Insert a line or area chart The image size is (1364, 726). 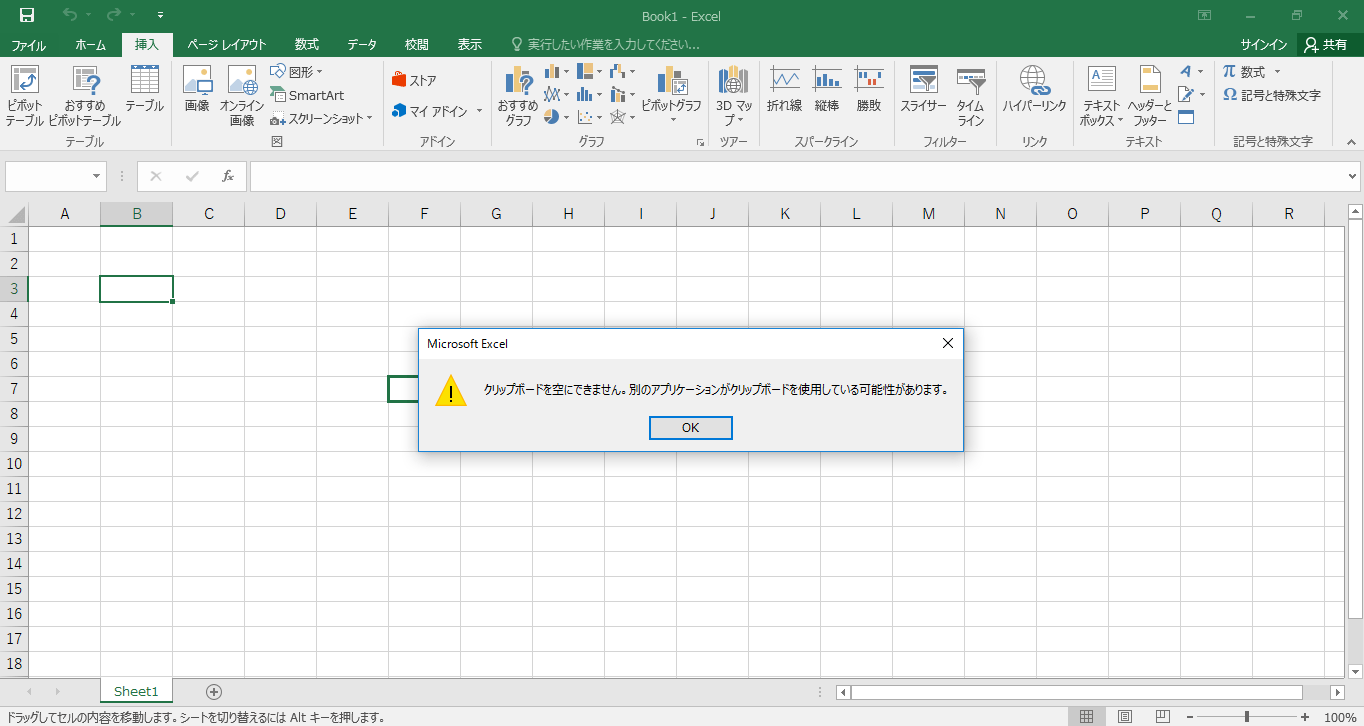click(557, 95)
